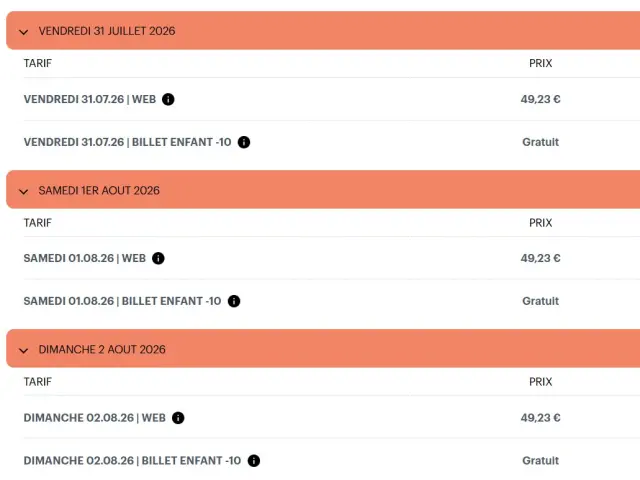Collapse the Vendredi 31 Juillet 2026 section
Viewport: 640px width, 480px height.
(24, 31)
